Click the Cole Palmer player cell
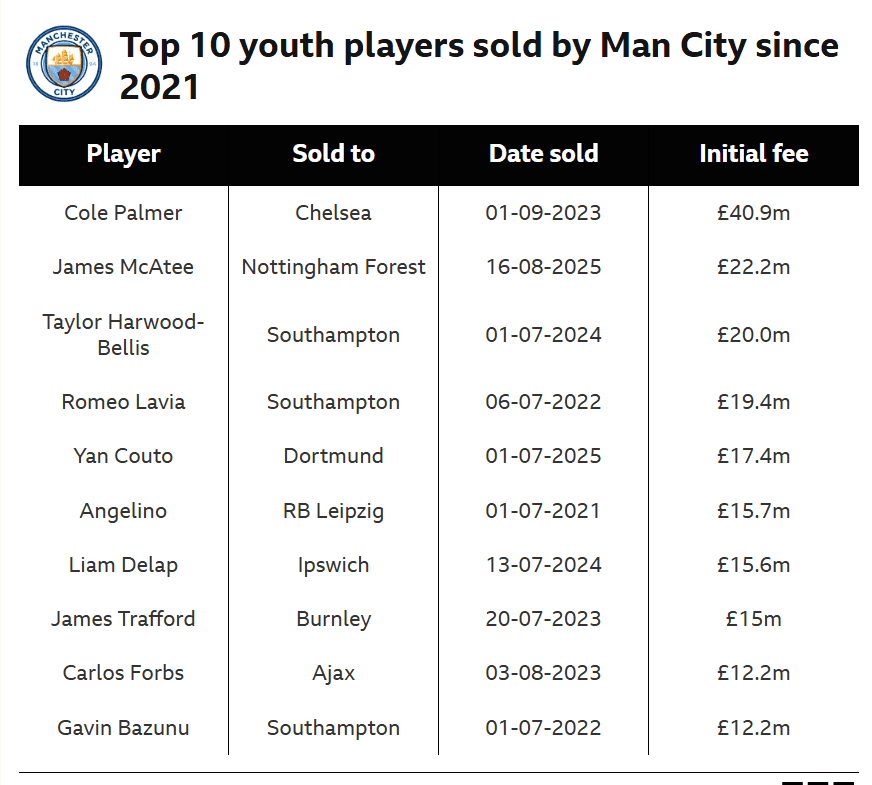 pyautogui.click(x=123, y=213)
